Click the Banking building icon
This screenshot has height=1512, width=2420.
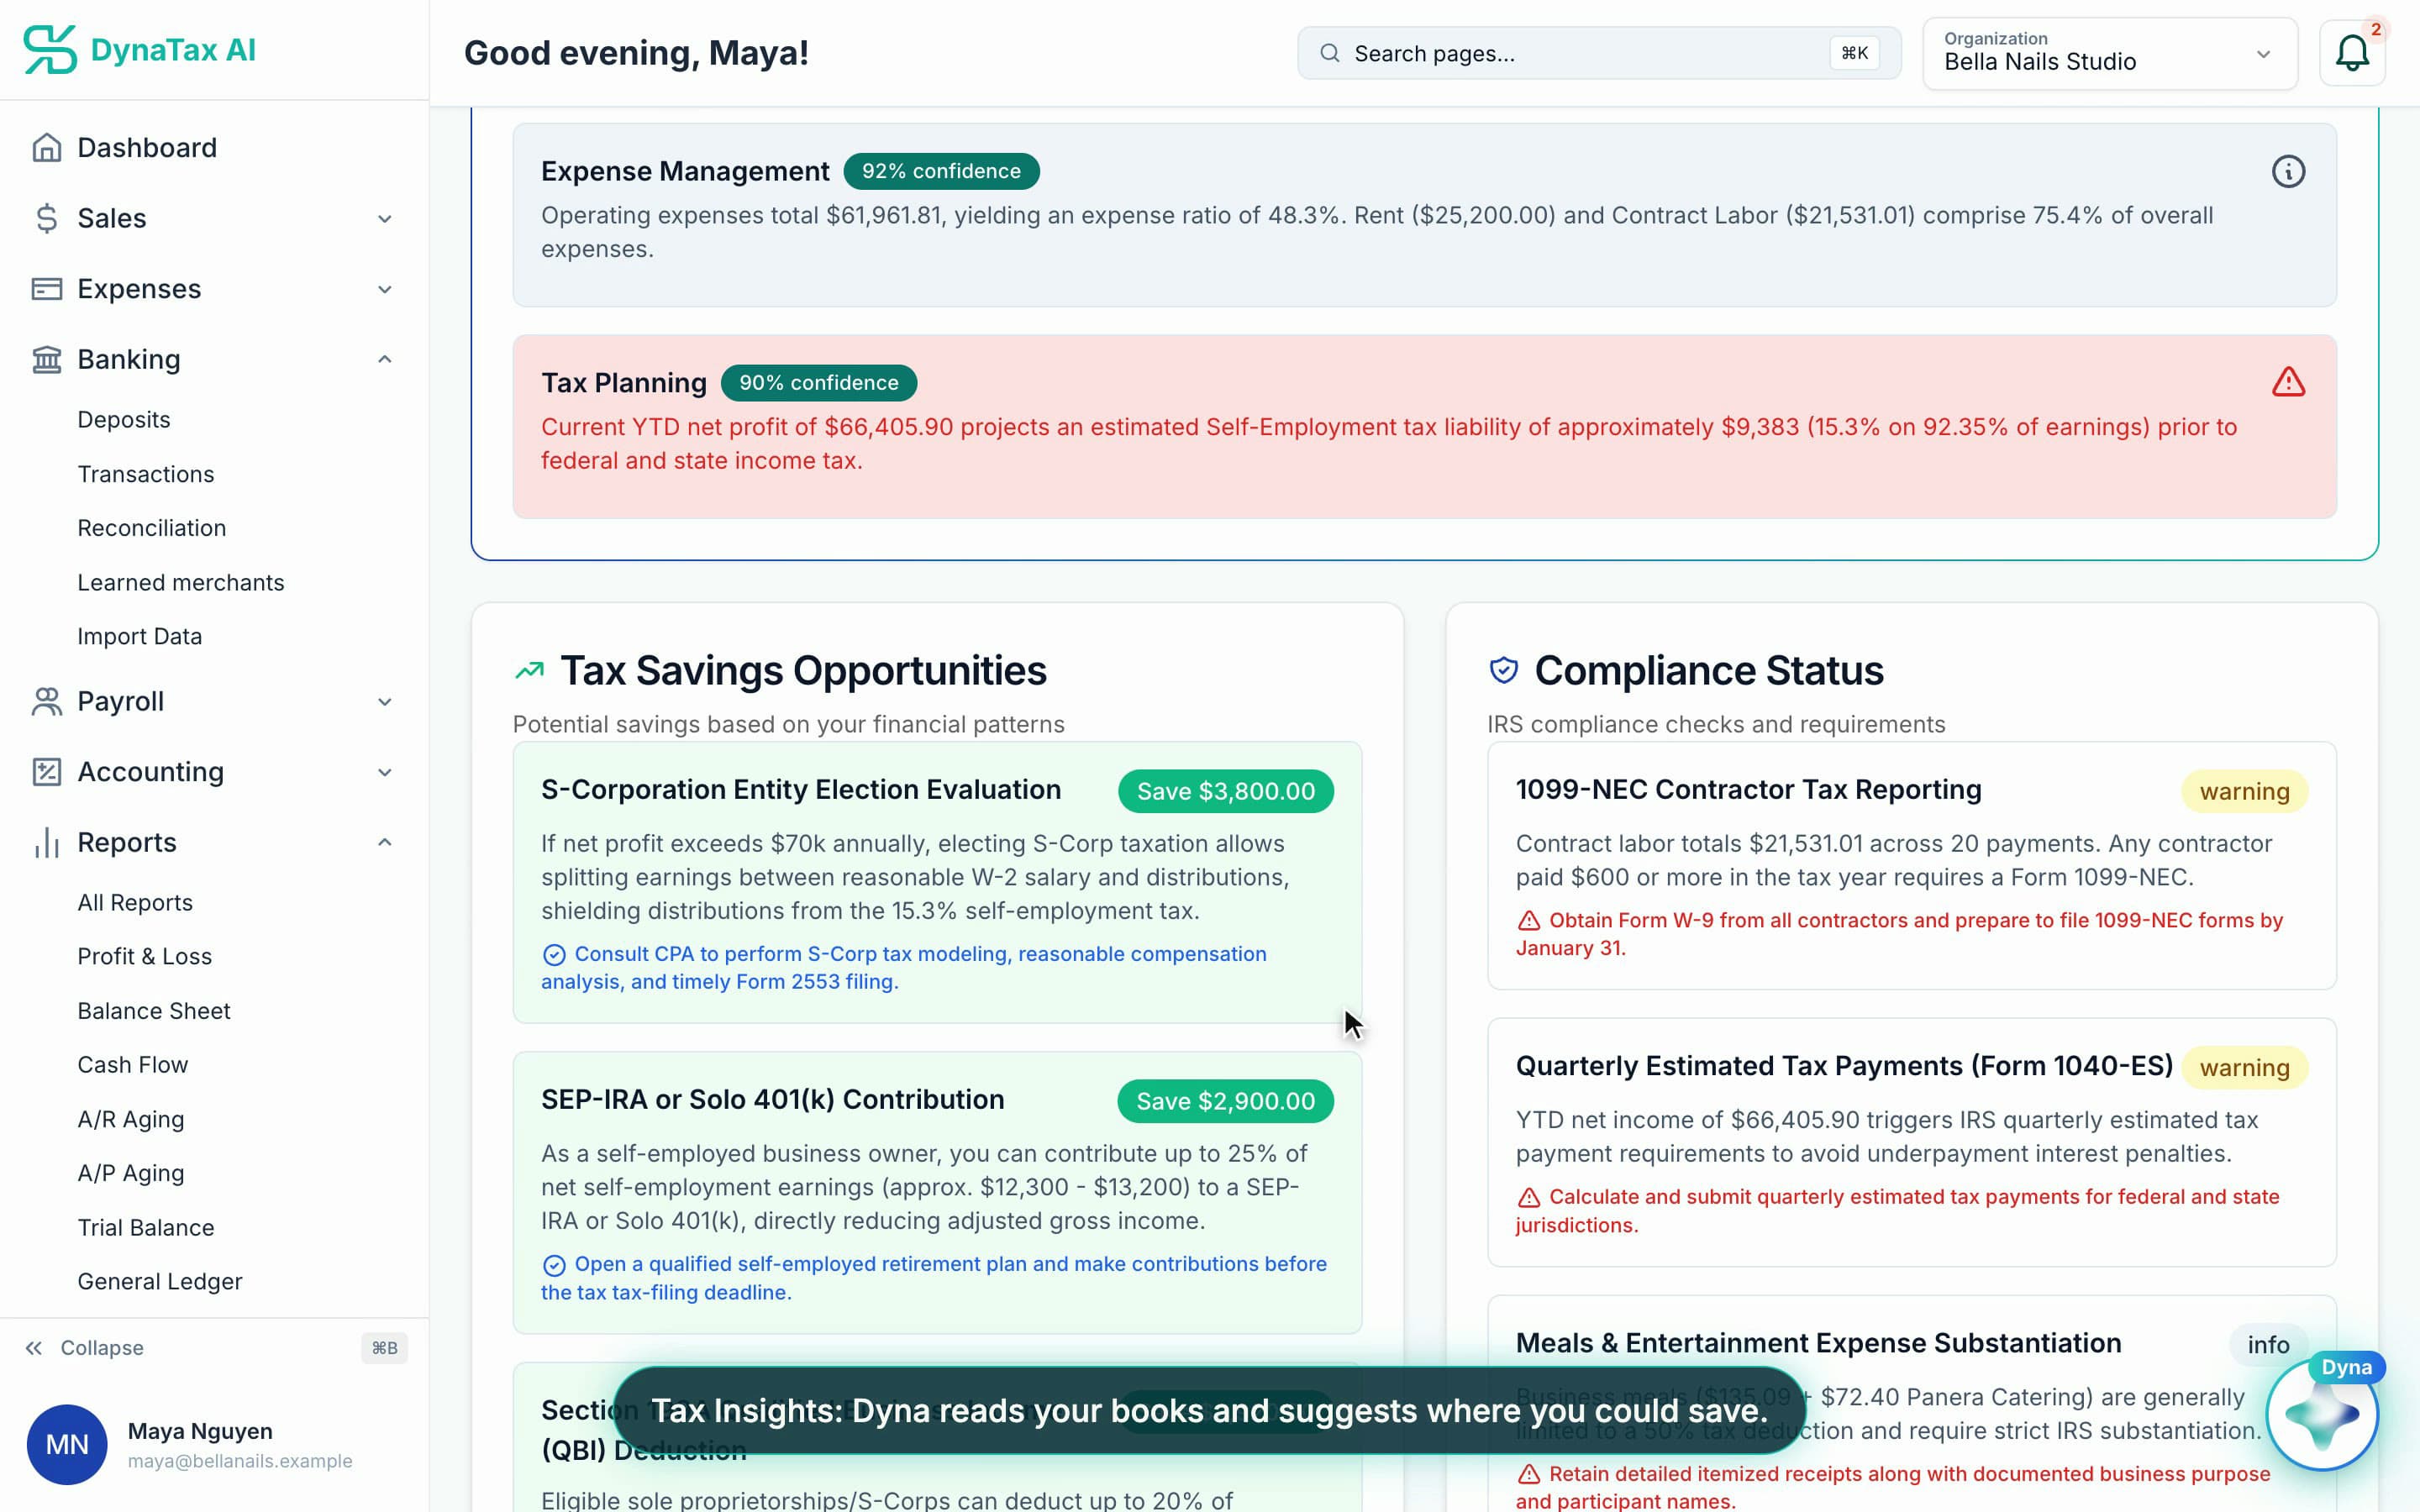pyautogui.click(x=47, y=359)
